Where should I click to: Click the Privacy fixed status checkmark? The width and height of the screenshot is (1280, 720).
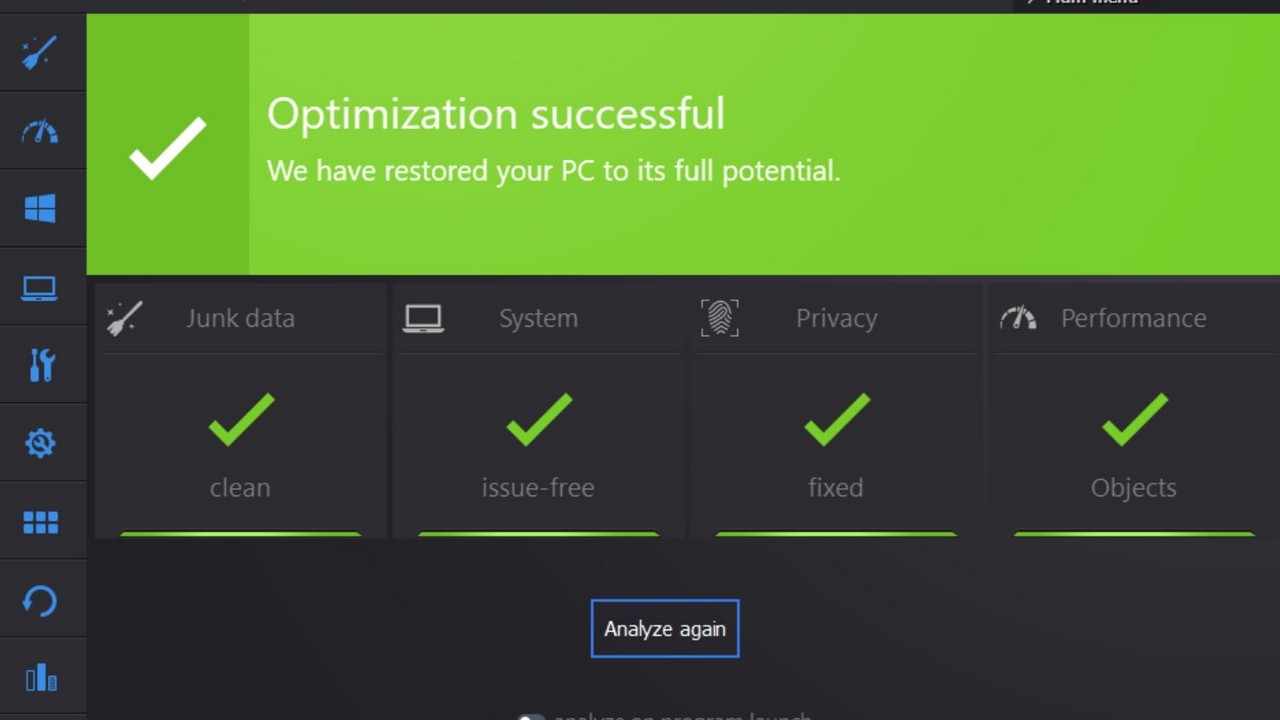pyautogui.click(x=836, y=418)
